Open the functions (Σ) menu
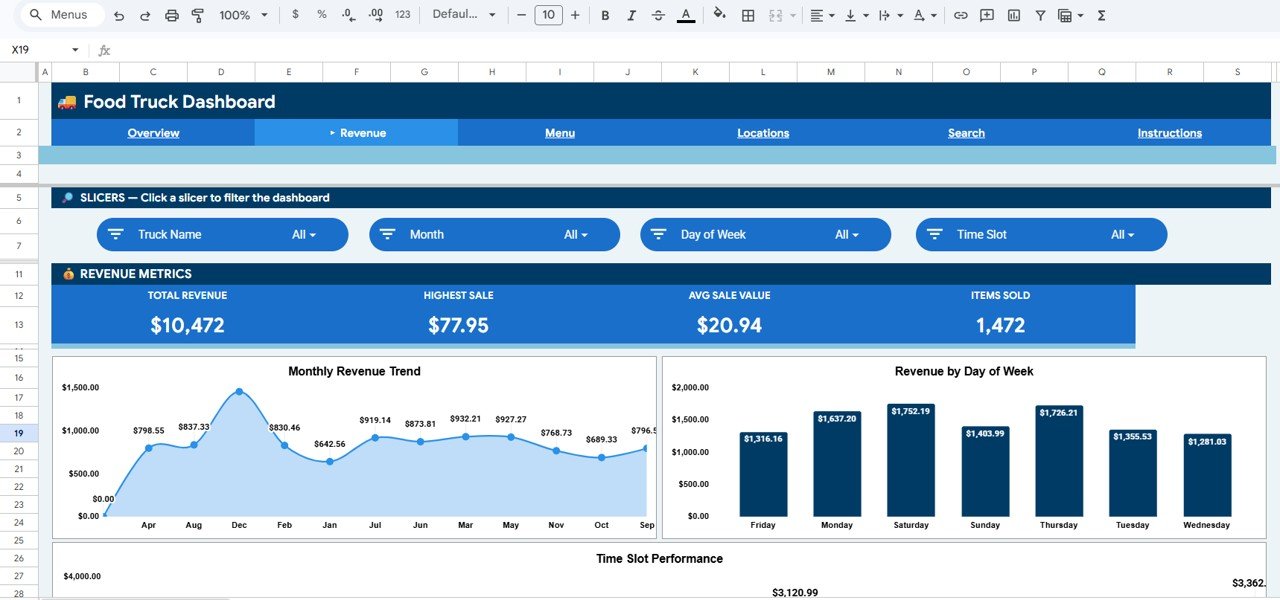The width and height of the screenshot is (1280, 600). [1100, 15]
